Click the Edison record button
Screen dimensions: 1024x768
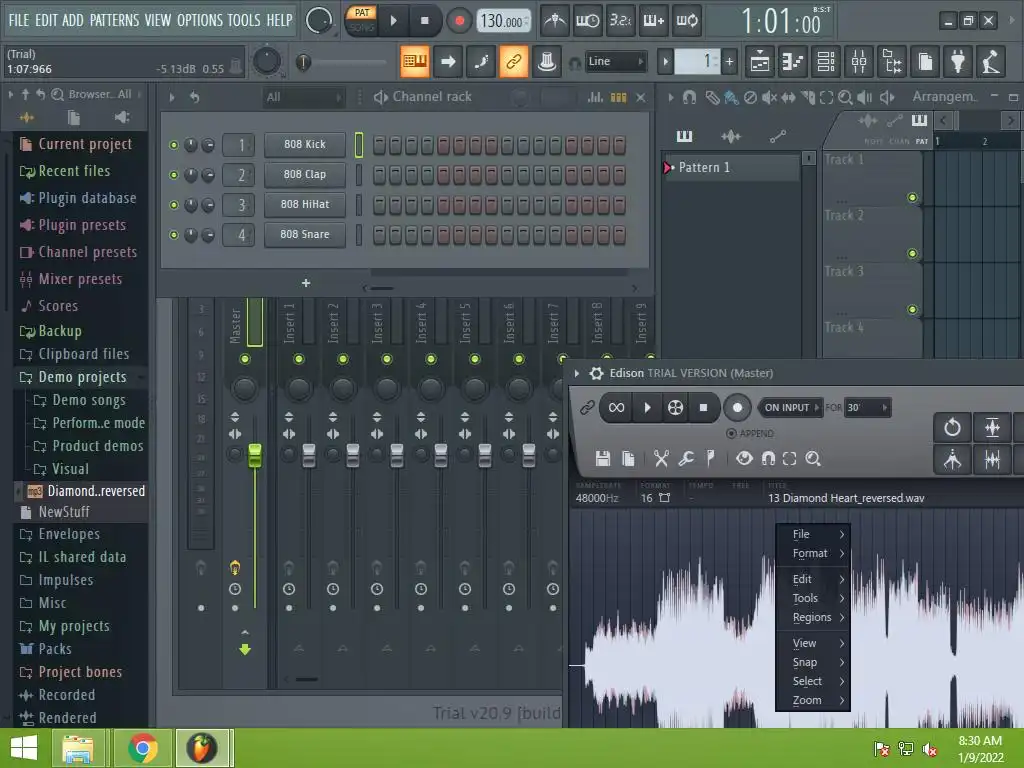point(737,408)
